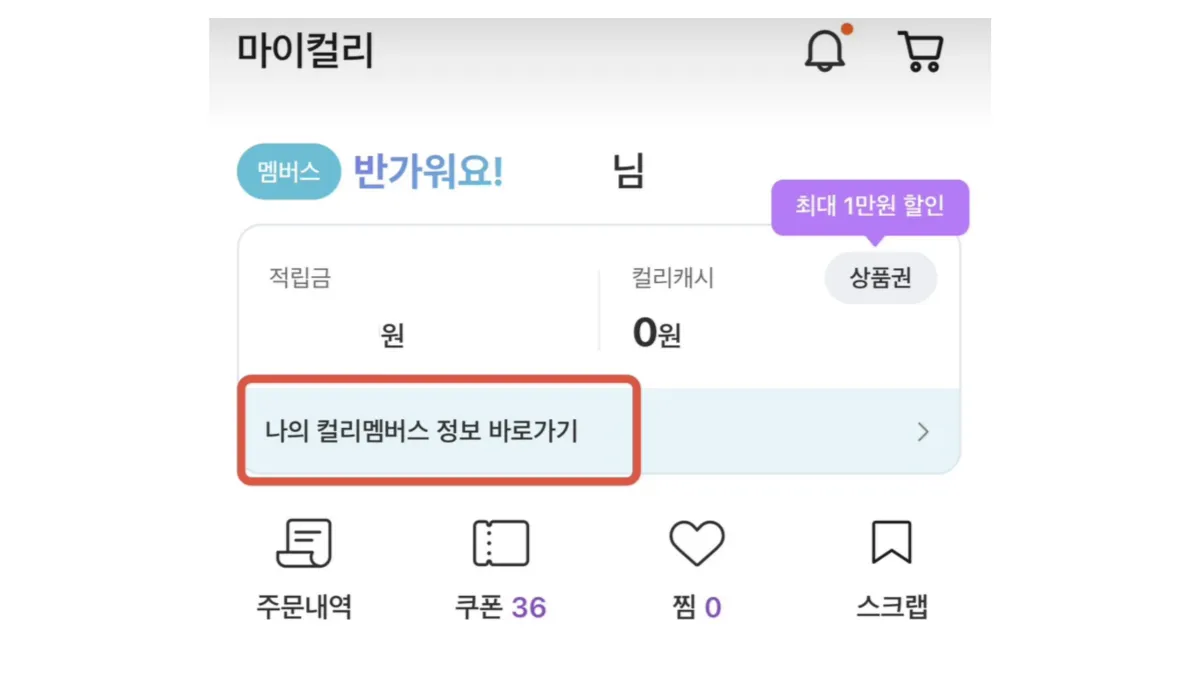1200x675 pixels.
Task: Tap the 찜 heart icon
Action: pos(696,545)
